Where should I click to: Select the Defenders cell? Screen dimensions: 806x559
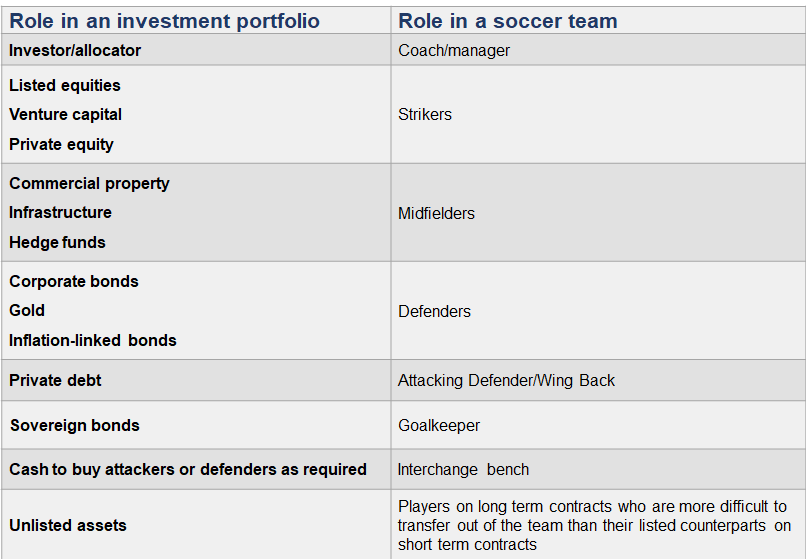(x=434, y=311)
